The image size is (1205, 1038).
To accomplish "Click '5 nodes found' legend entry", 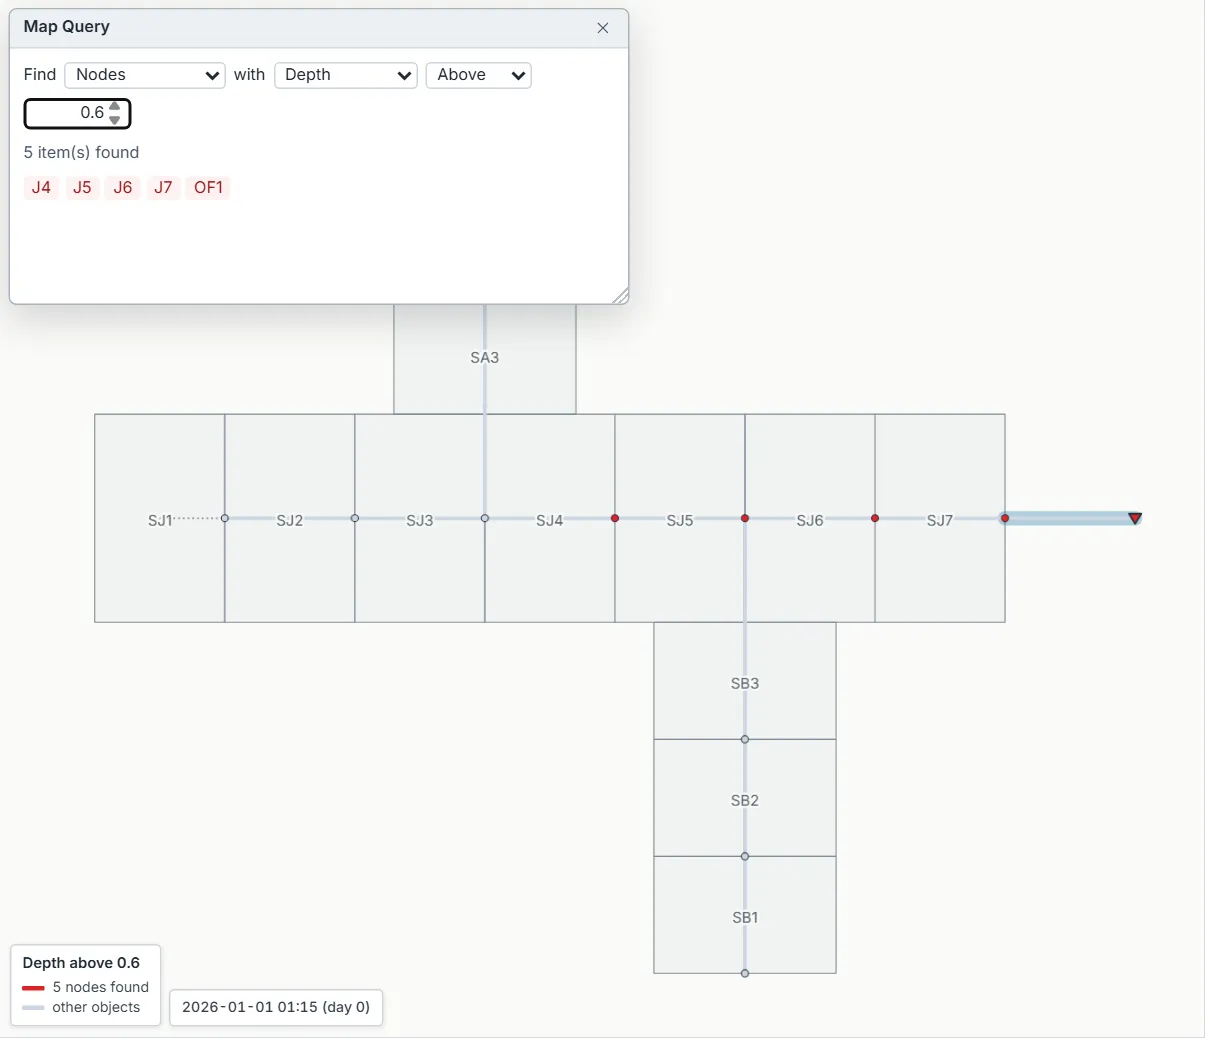I will click(x=101, y=987).
